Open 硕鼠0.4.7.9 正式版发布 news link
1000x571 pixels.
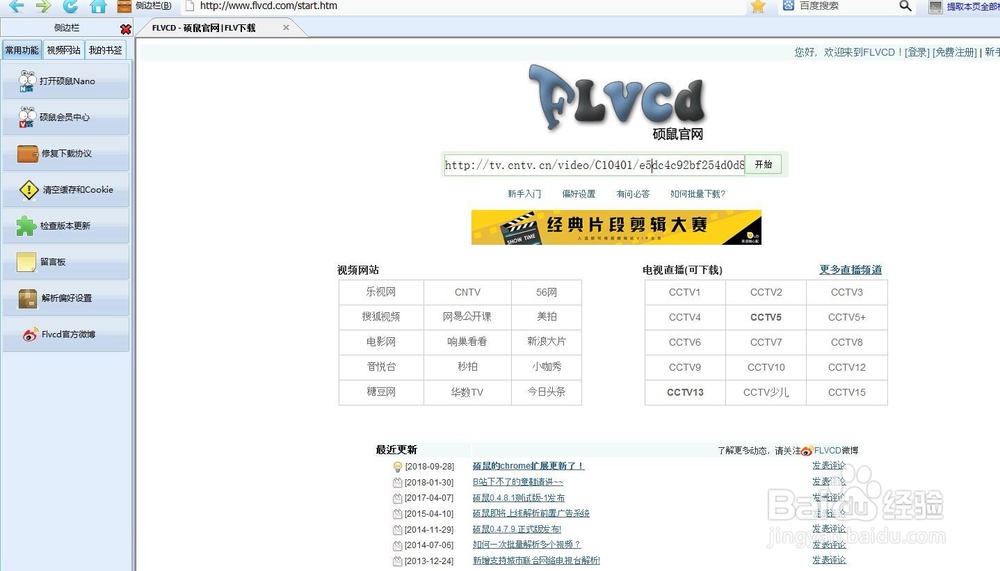(517, 530)
